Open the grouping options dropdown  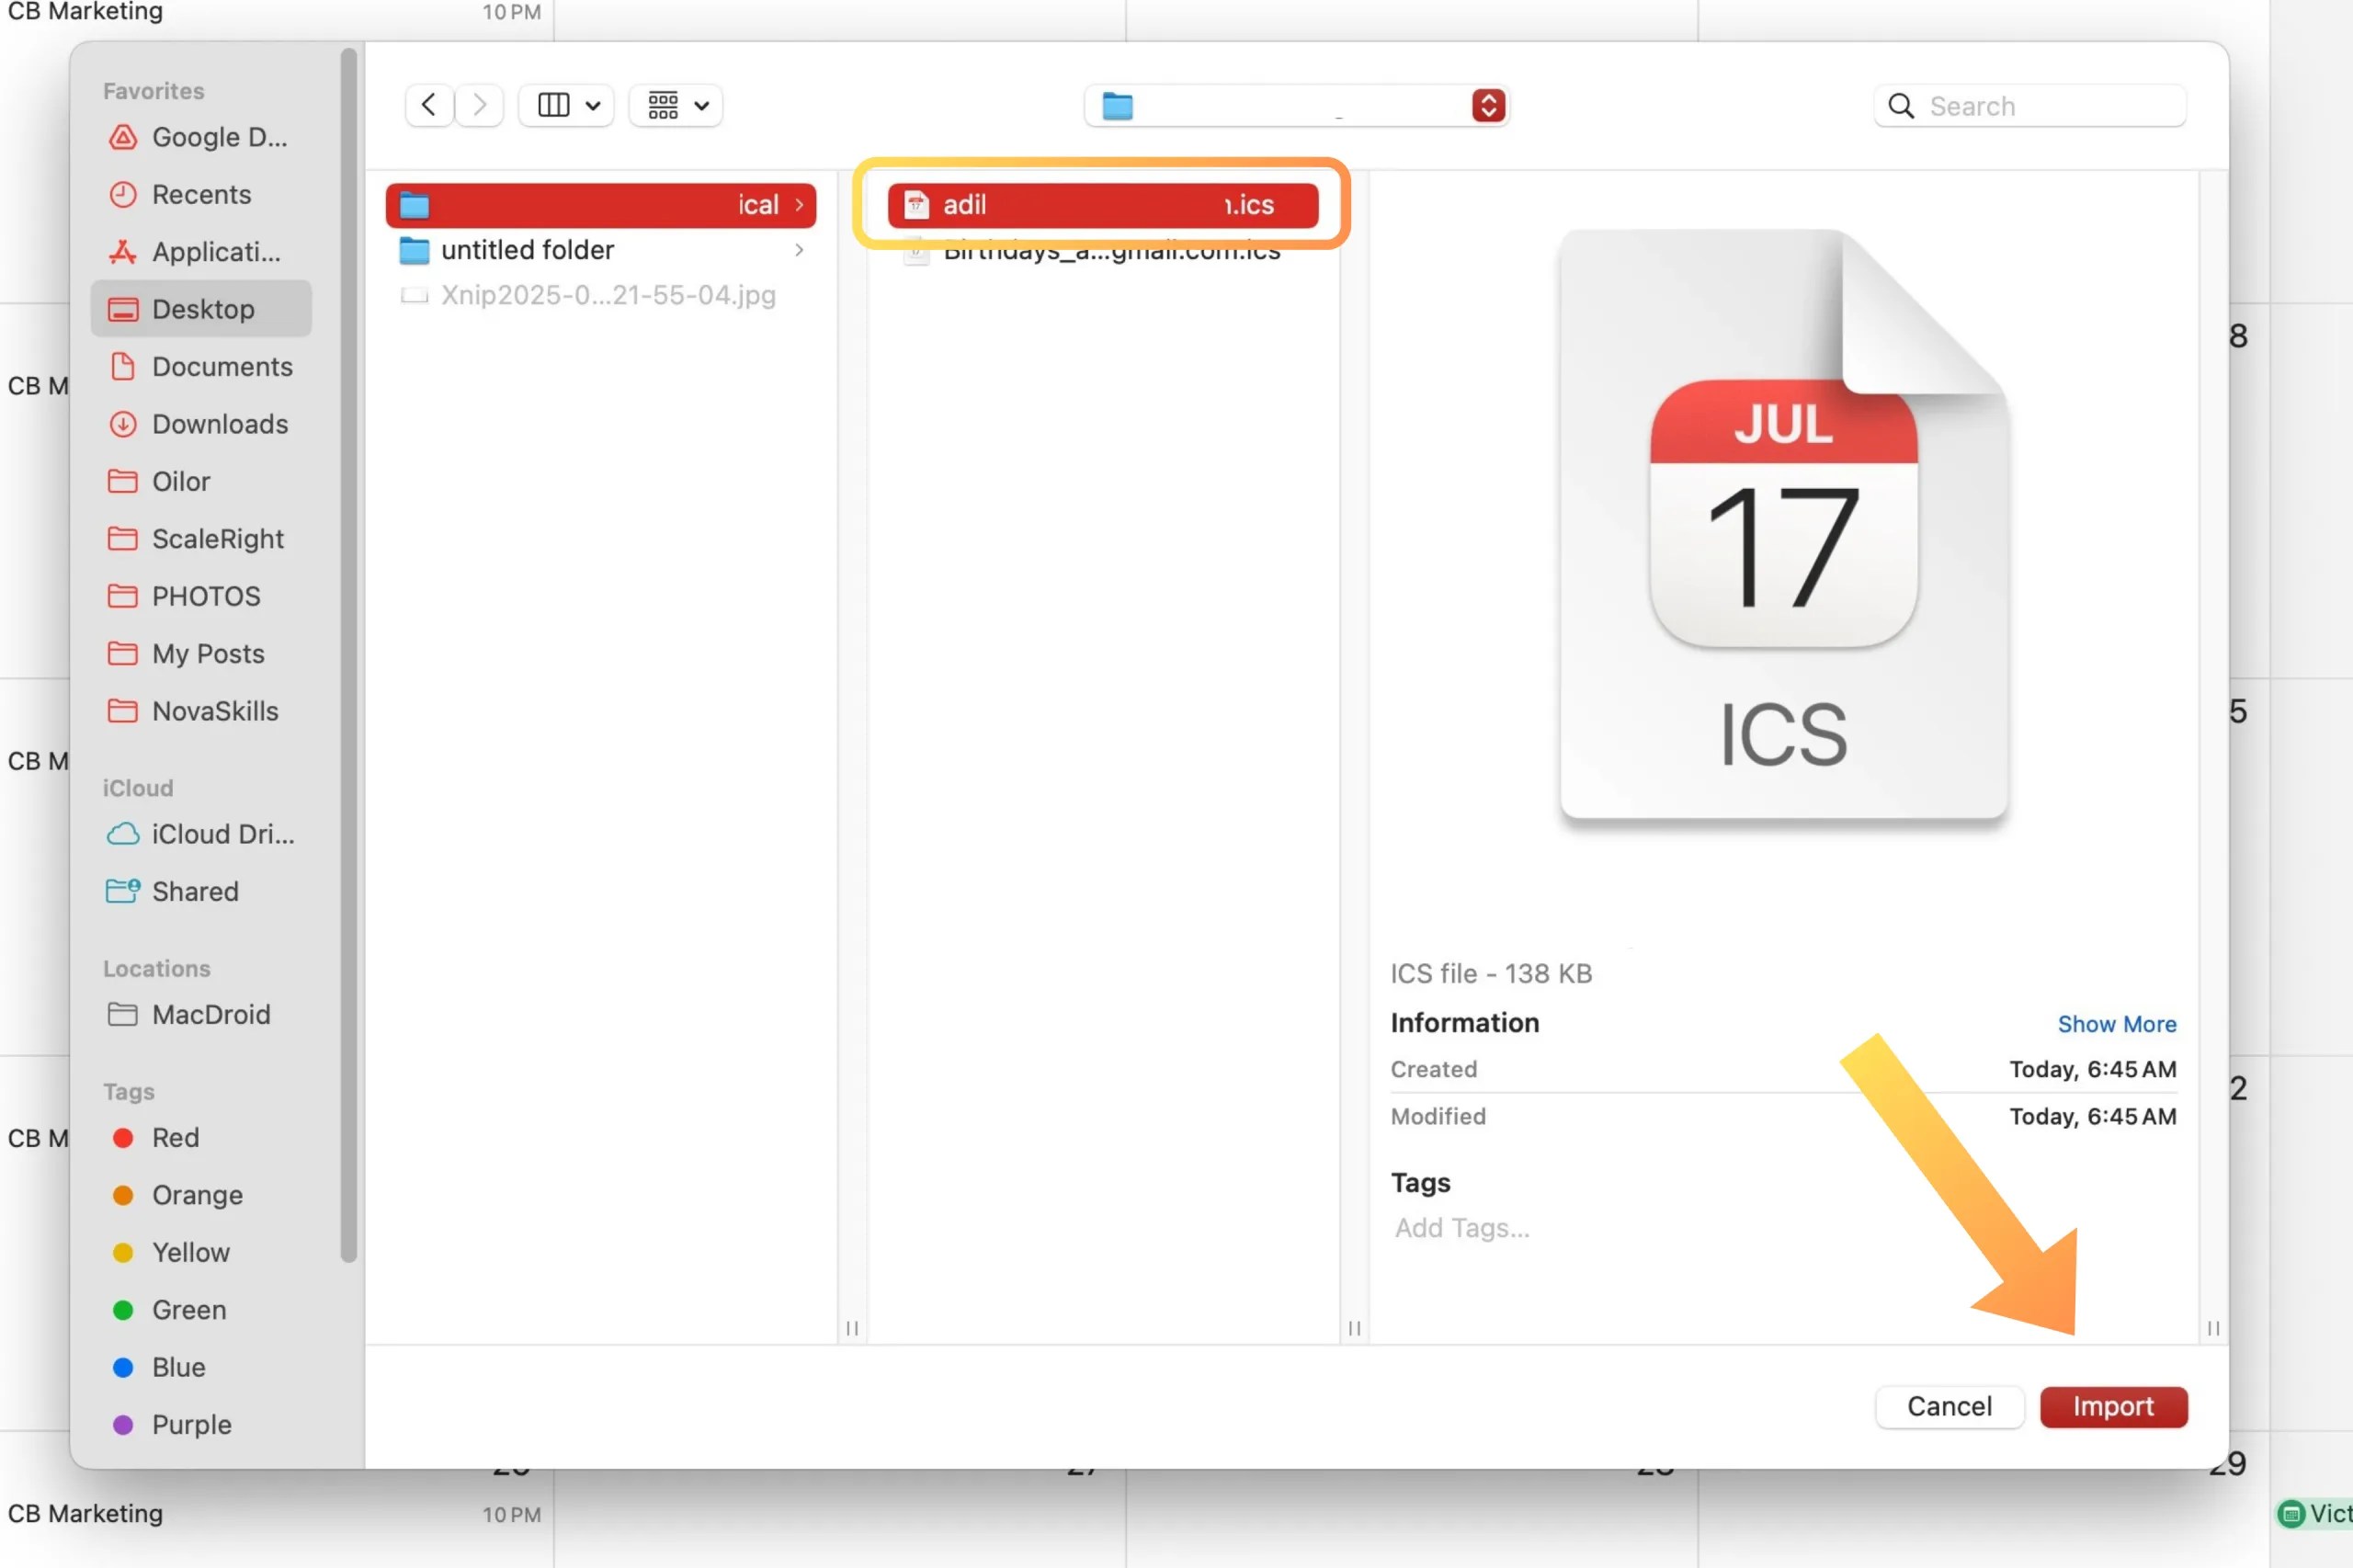677,105
